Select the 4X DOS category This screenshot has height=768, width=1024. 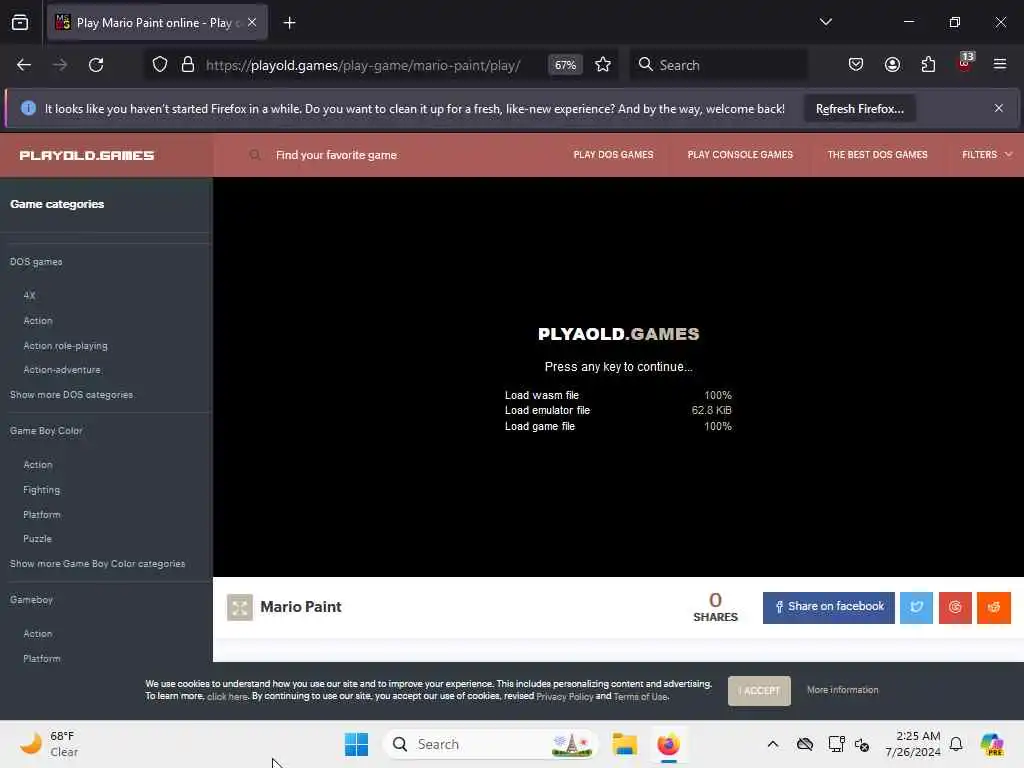point(29,295)
